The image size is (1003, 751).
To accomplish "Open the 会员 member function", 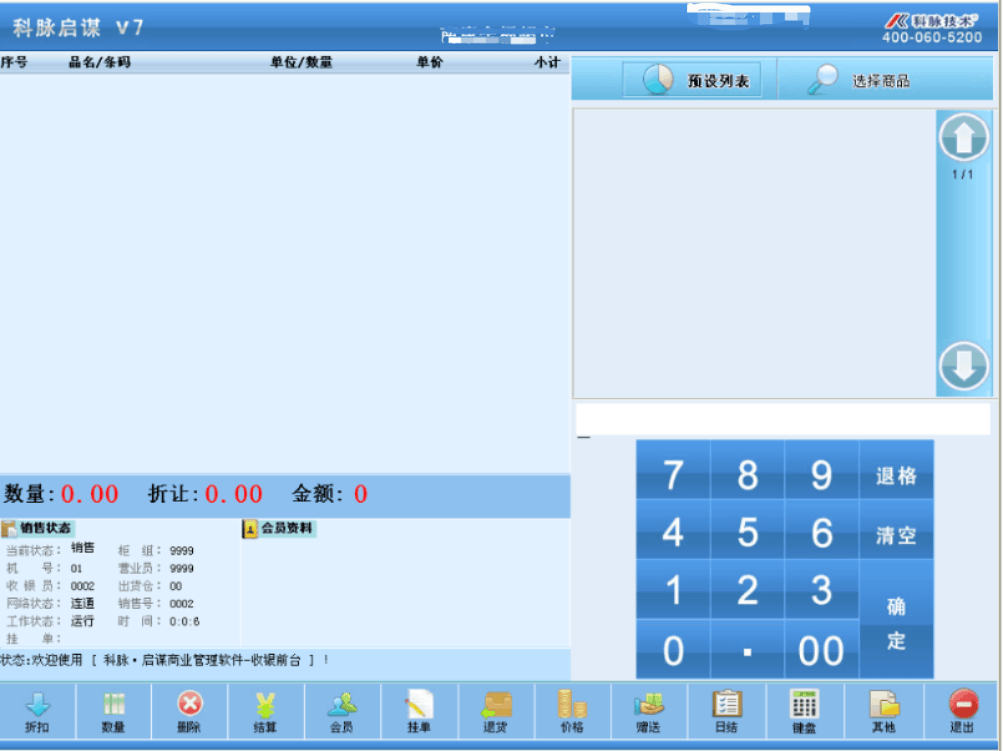I will pos(342,711).
